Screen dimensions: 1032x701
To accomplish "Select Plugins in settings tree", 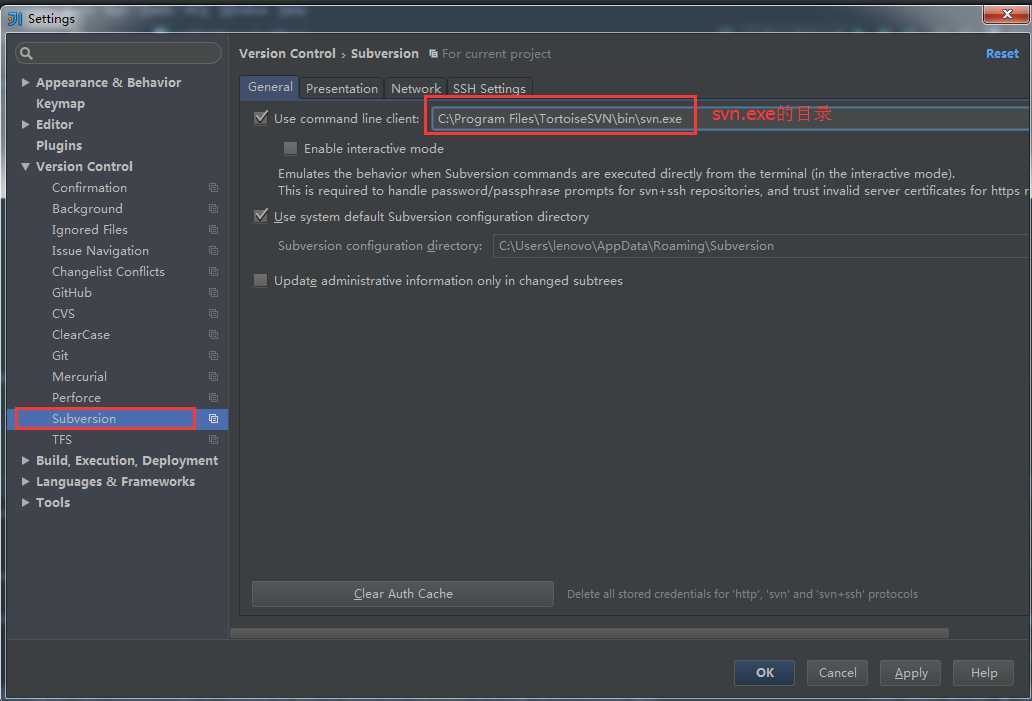I will 59,145.
